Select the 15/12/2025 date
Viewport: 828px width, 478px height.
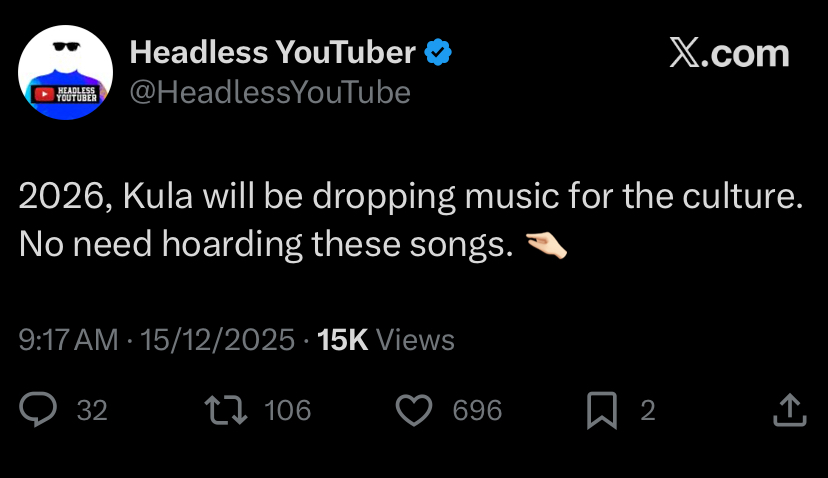point(217,340)
